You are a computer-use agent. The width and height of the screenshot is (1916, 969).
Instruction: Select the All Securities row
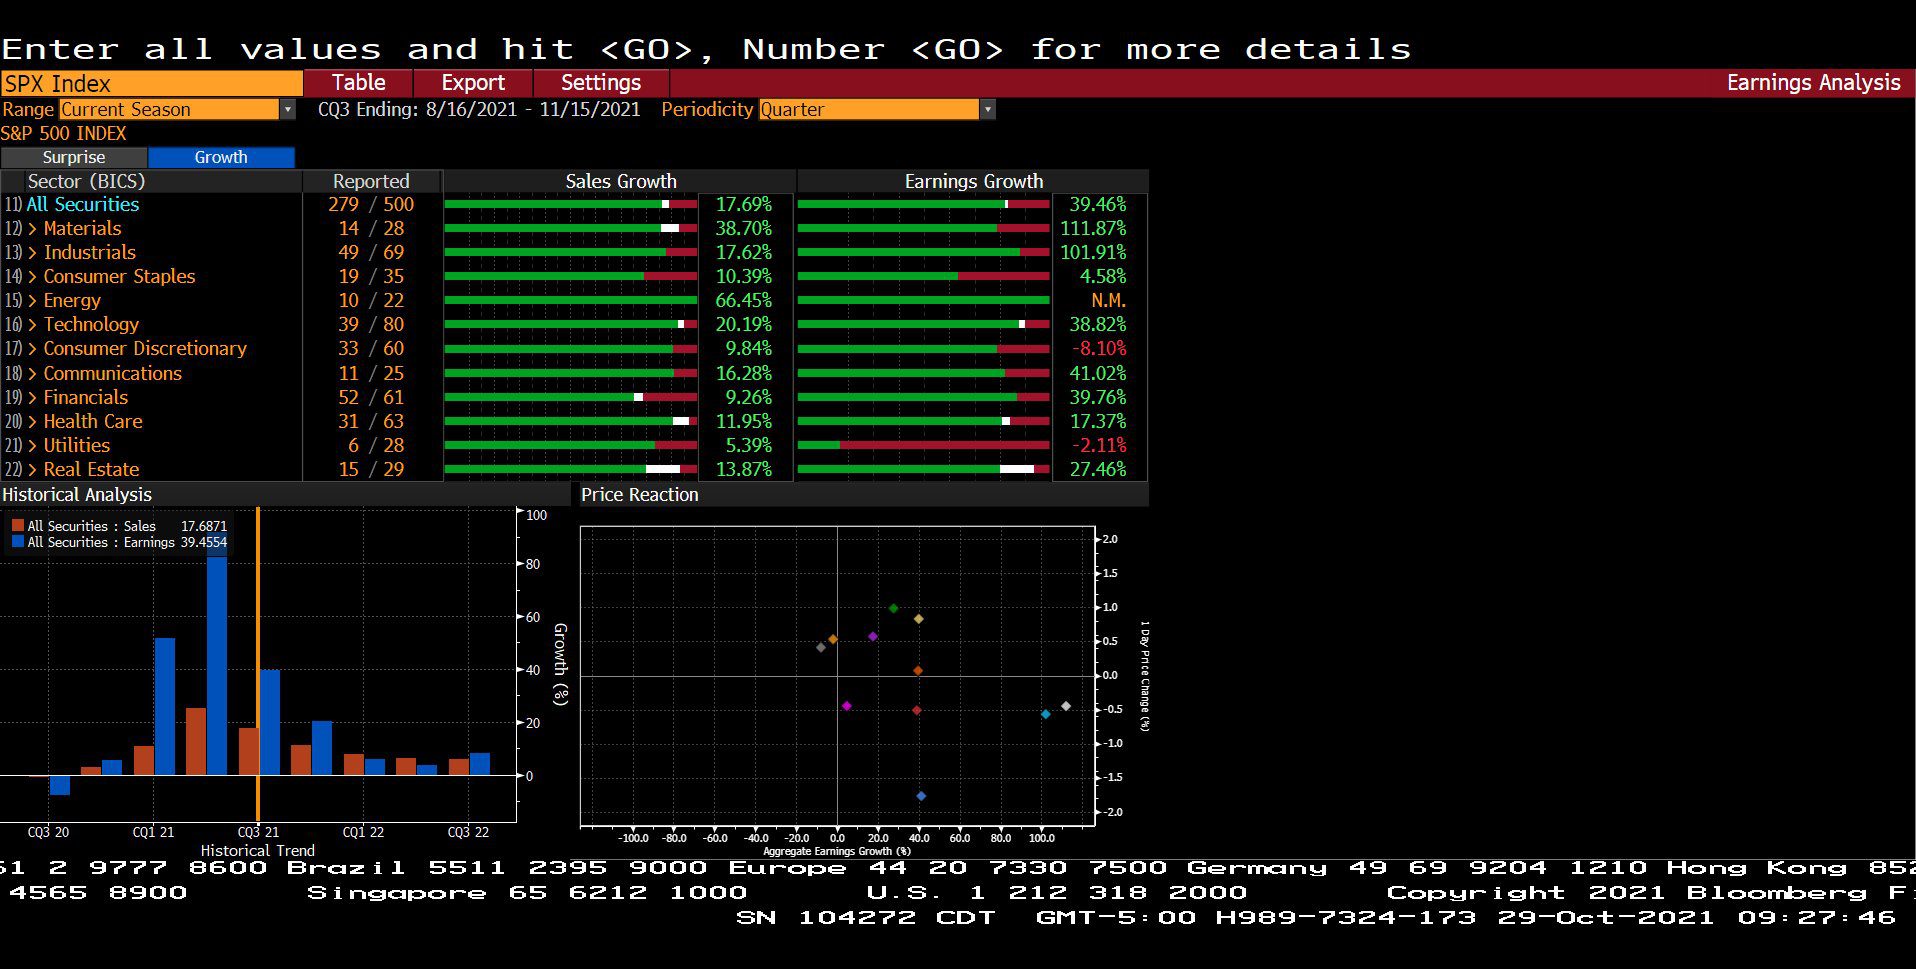(x=83, y=204)
